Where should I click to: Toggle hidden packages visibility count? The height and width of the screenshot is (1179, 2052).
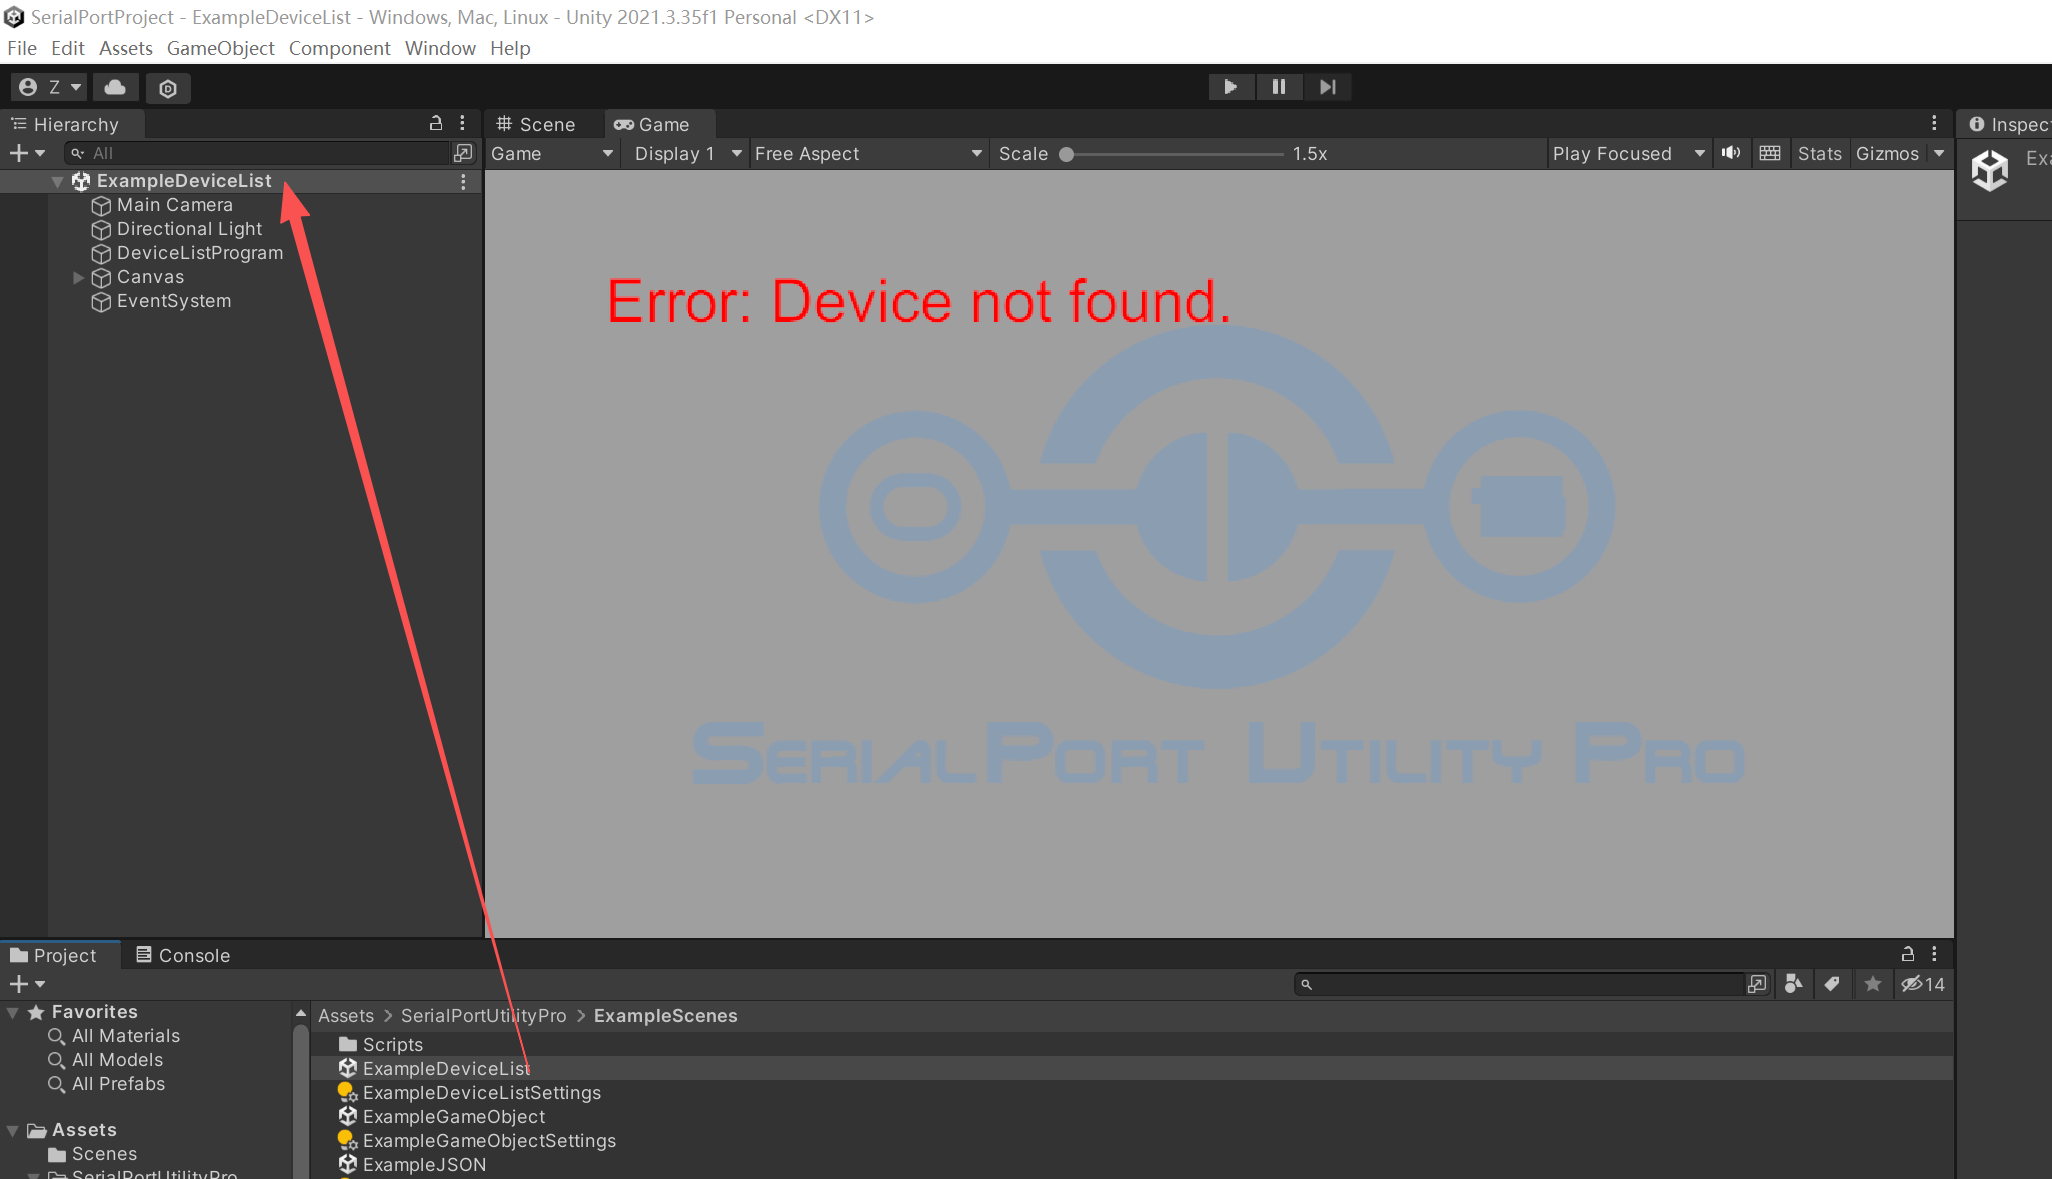1922,984
